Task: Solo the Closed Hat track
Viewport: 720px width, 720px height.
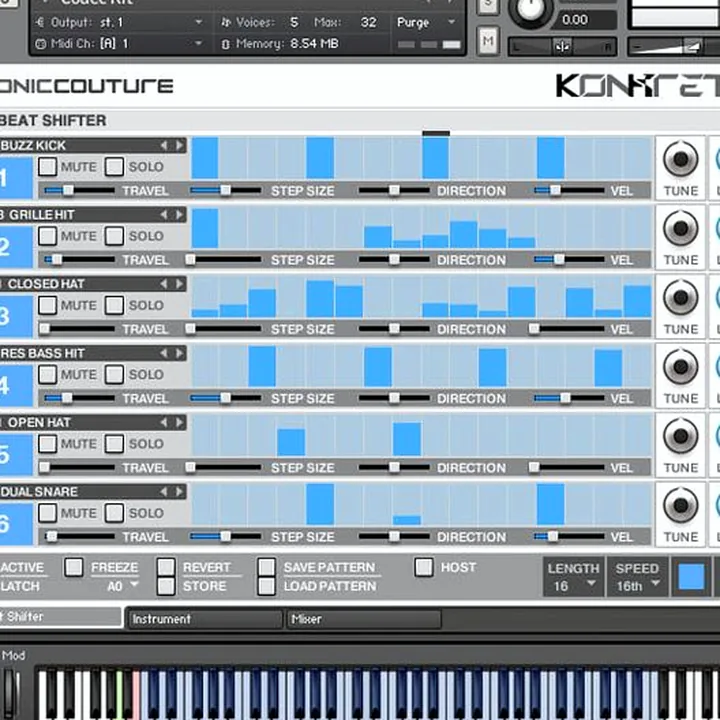Action: point(114,305)
